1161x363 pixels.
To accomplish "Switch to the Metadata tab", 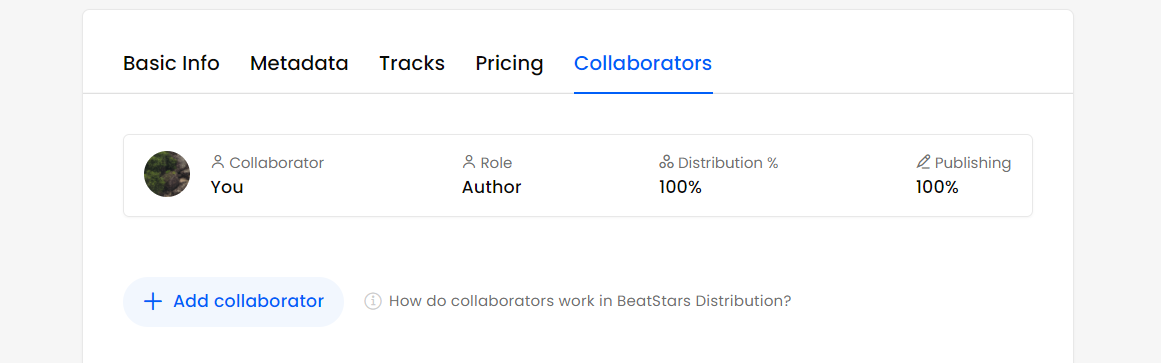I will click(299, 64).
